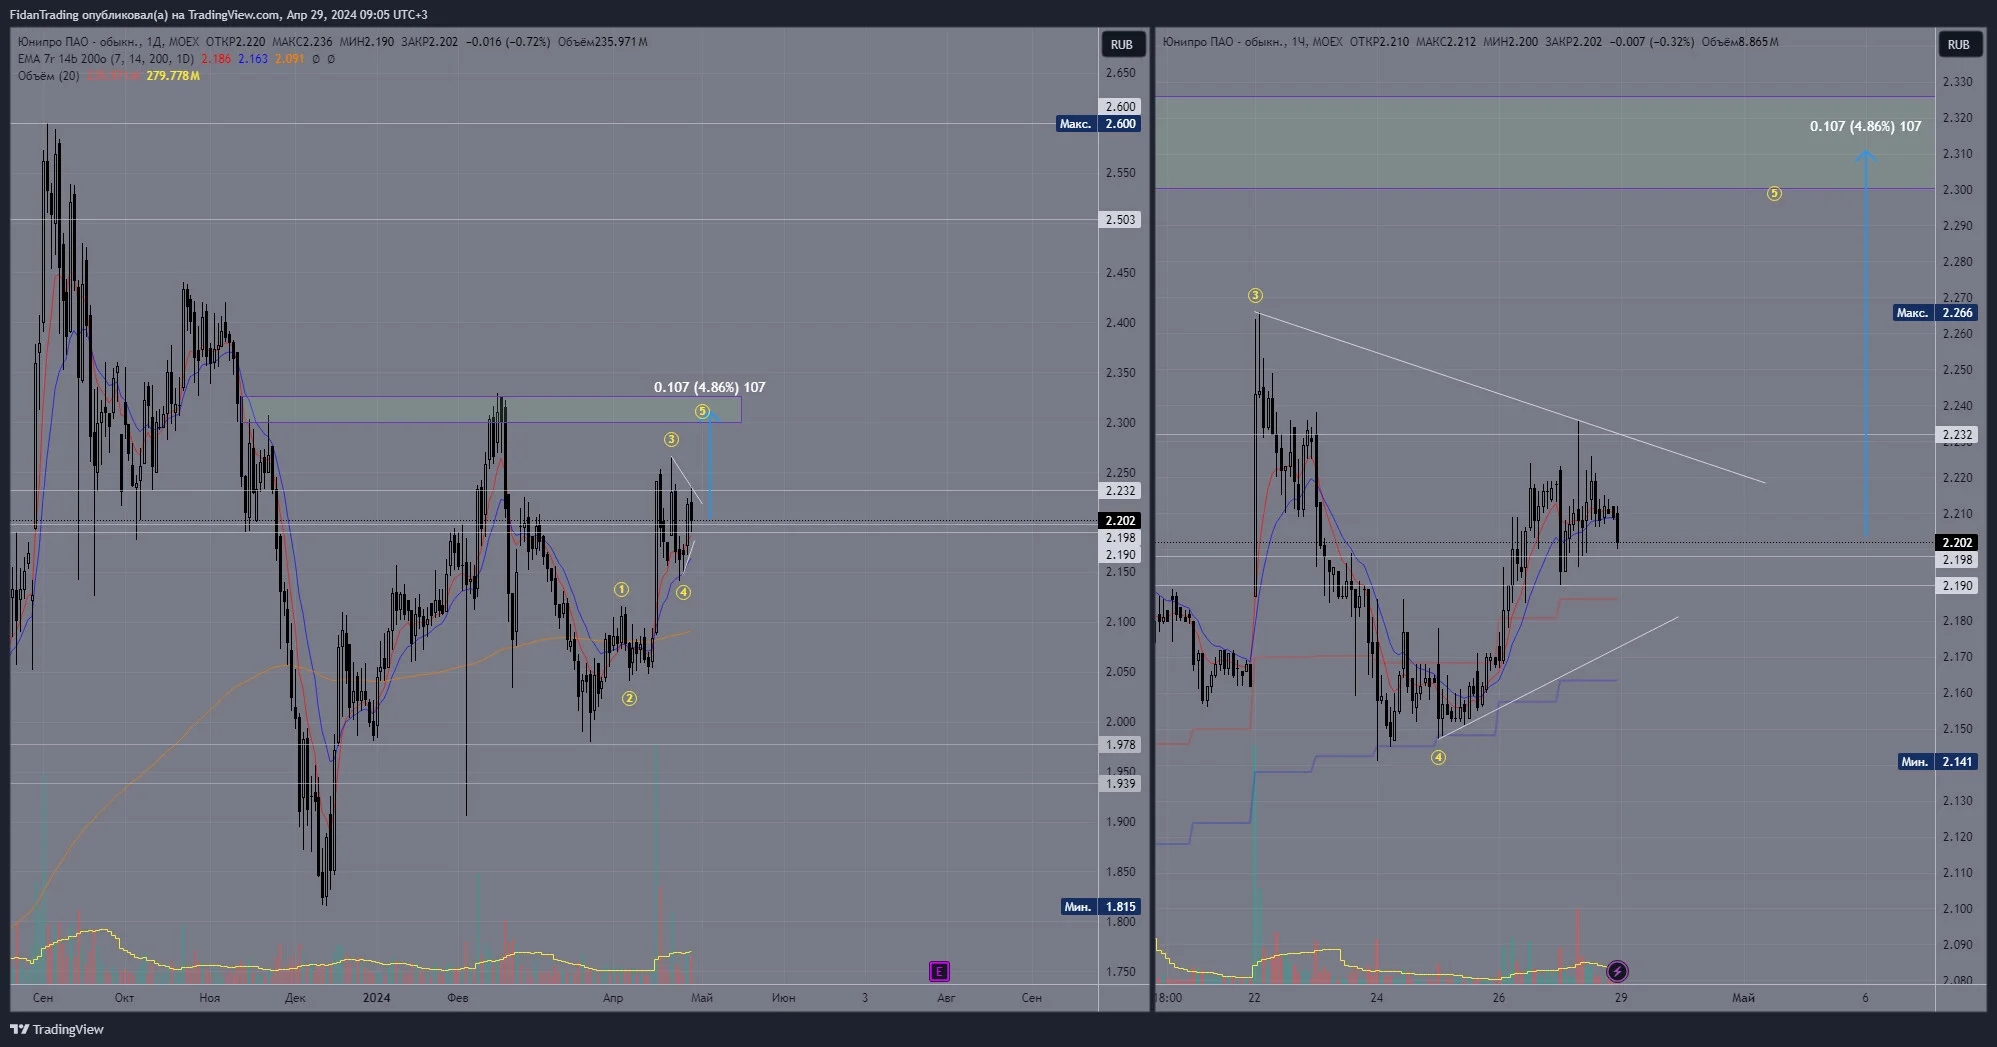Click the purple E earnings marker
The width and height of the screenshot is (1997, 1047).
click(x=939, y=971)
